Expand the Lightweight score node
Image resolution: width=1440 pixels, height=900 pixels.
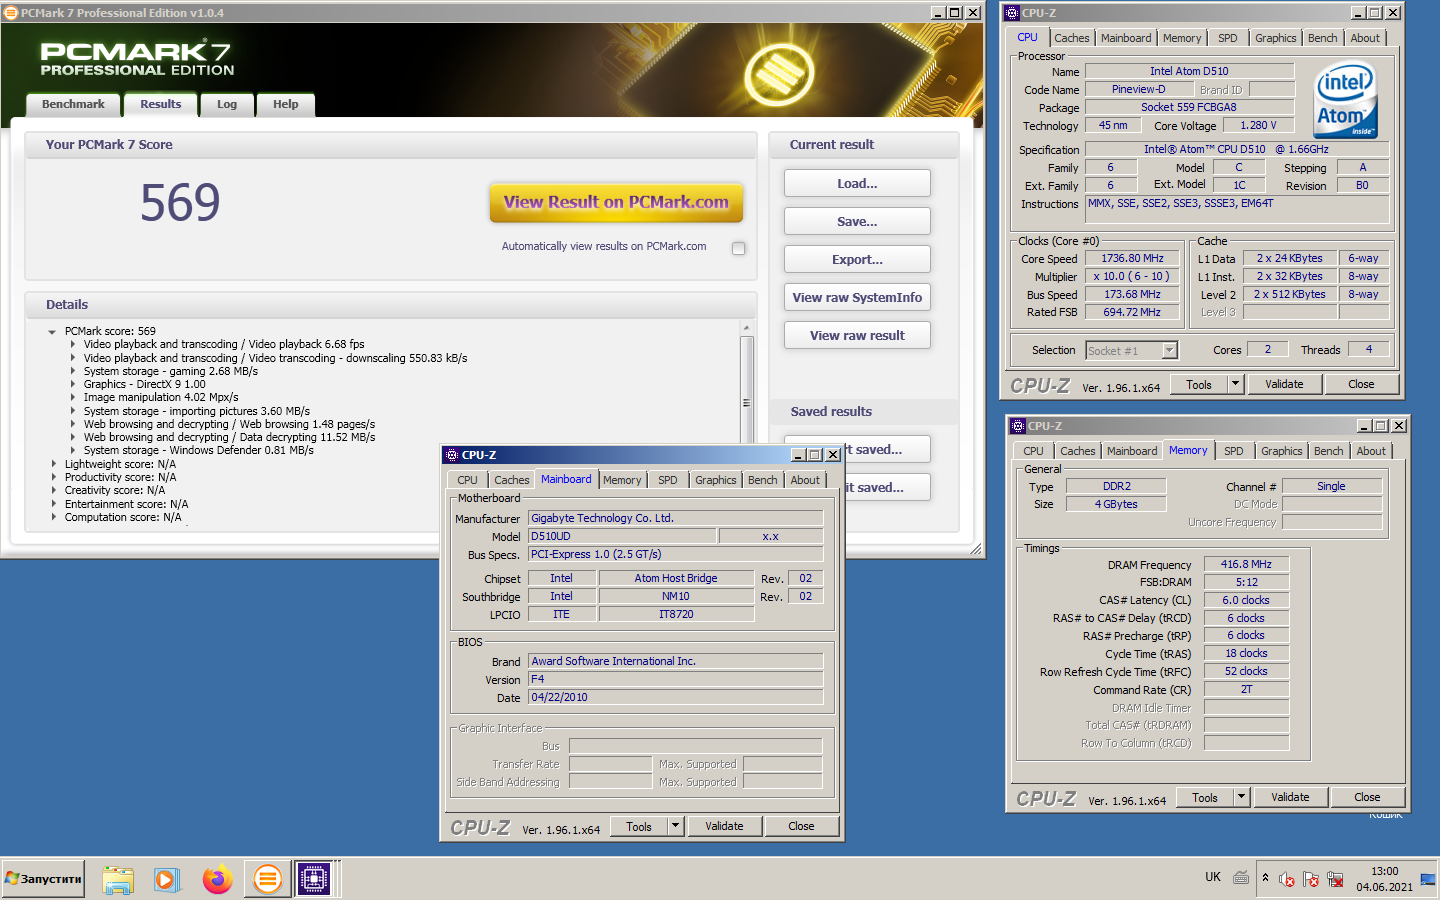click(54, 464)
